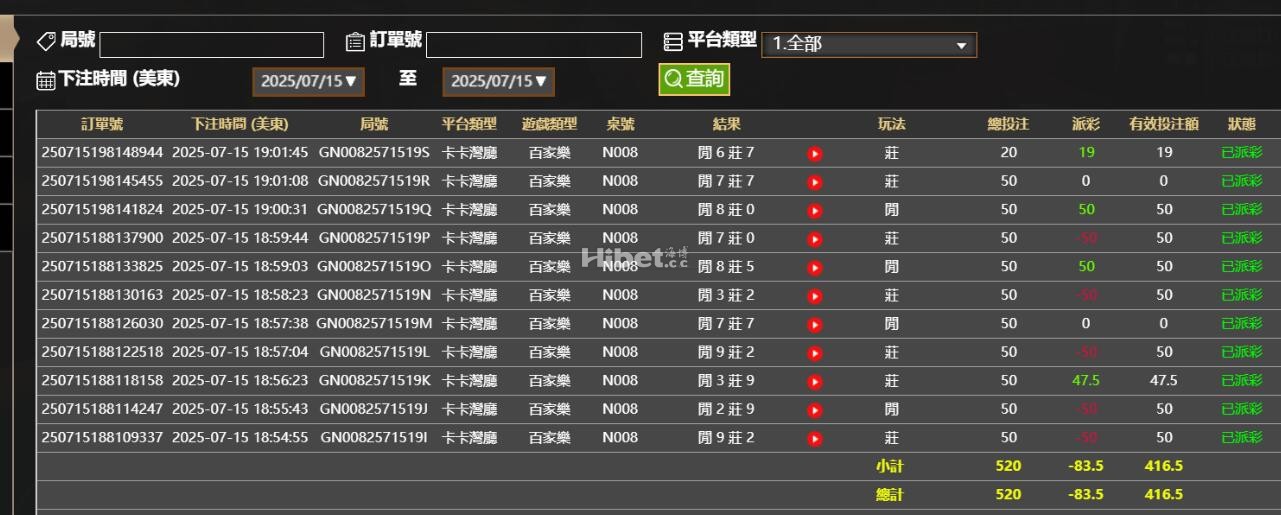Click the 遊戲類型 column header
Viewport: 1281px width, 515px height.
[549, 125]
